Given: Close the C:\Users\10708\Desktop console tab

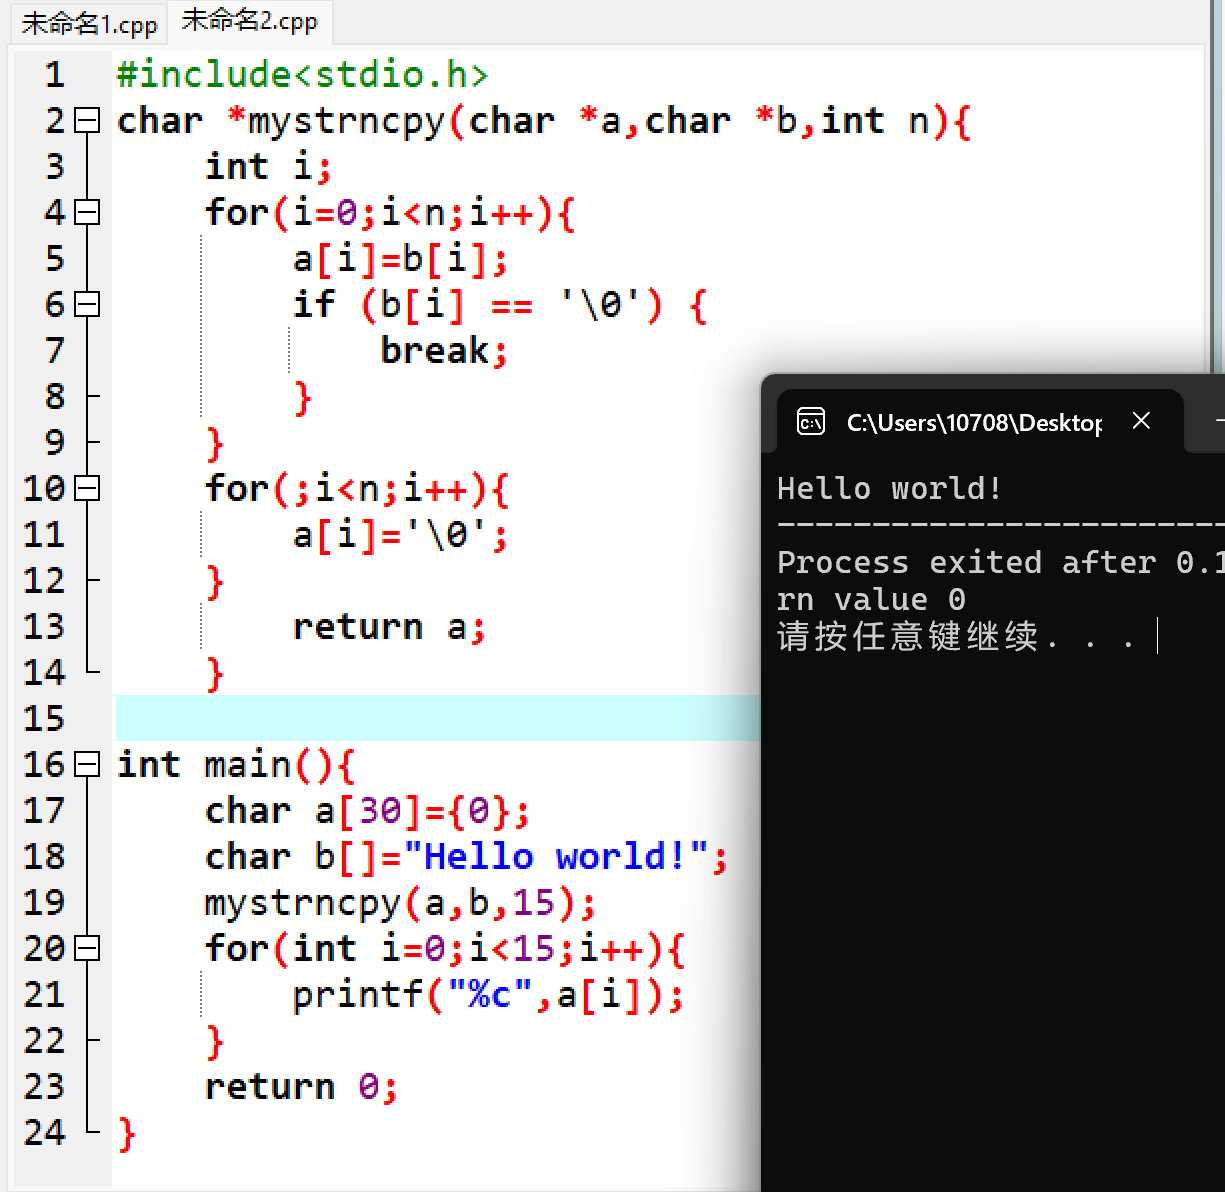Looking at the screenshot, I should pyautogui.click(x=1141, y=421).
